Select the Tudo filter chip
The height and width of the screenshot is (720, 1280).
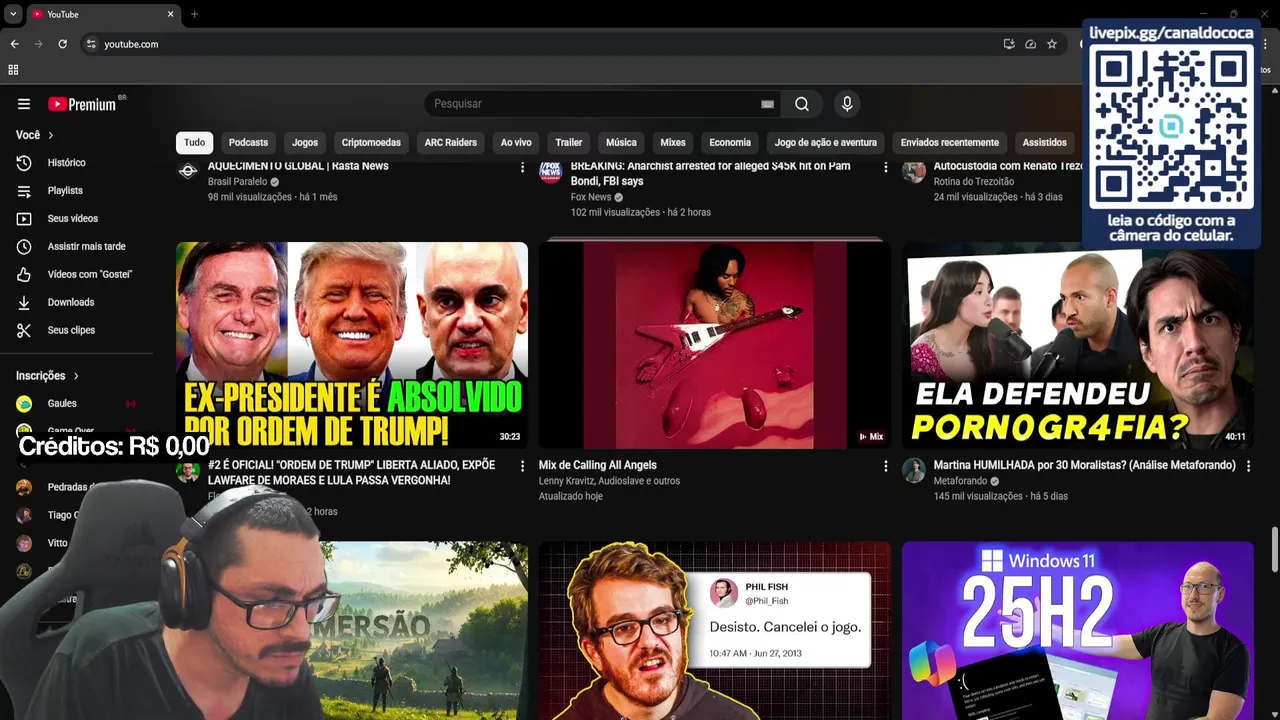tap(195, 143)
